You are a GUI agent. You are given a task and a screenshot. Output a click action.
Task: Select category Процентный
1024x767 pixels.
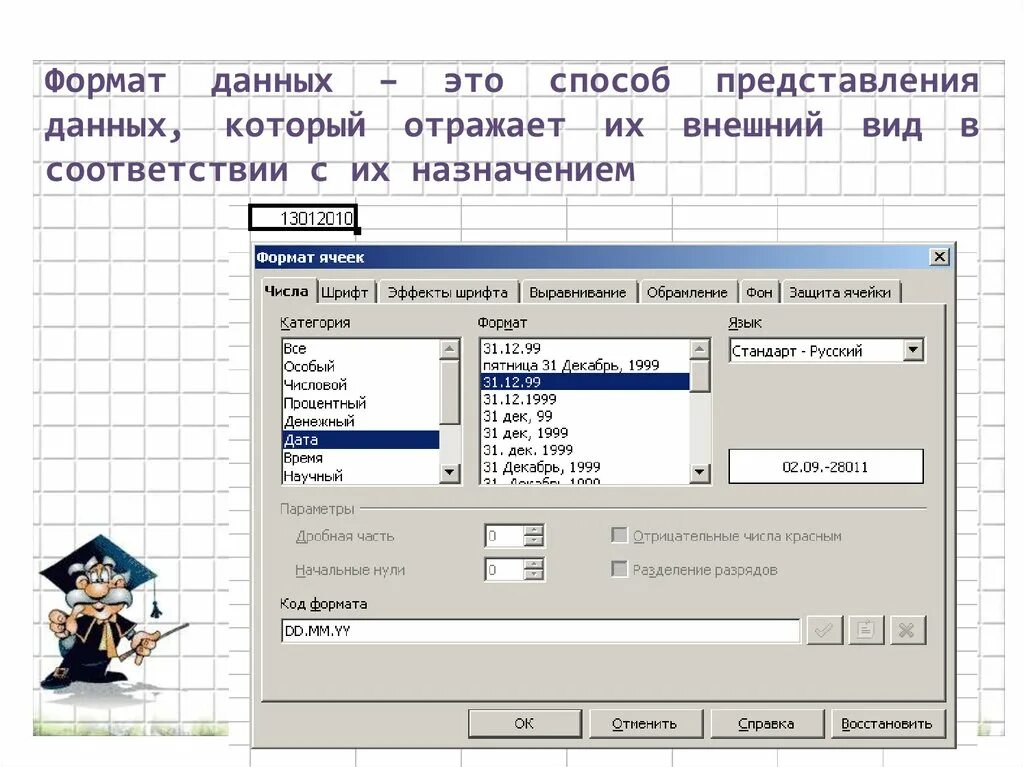click(360, 403)
